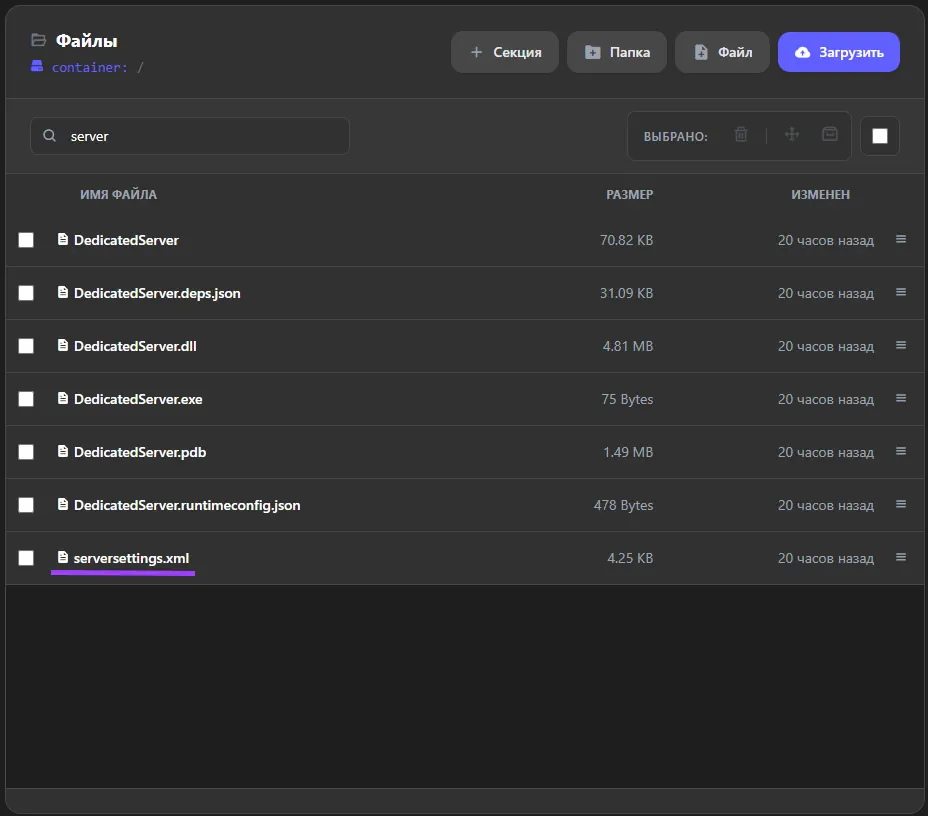The height and width of the screenshot is (816, 928).
Task: Create a new file with Файл button
Action: (x=722, y=52)
